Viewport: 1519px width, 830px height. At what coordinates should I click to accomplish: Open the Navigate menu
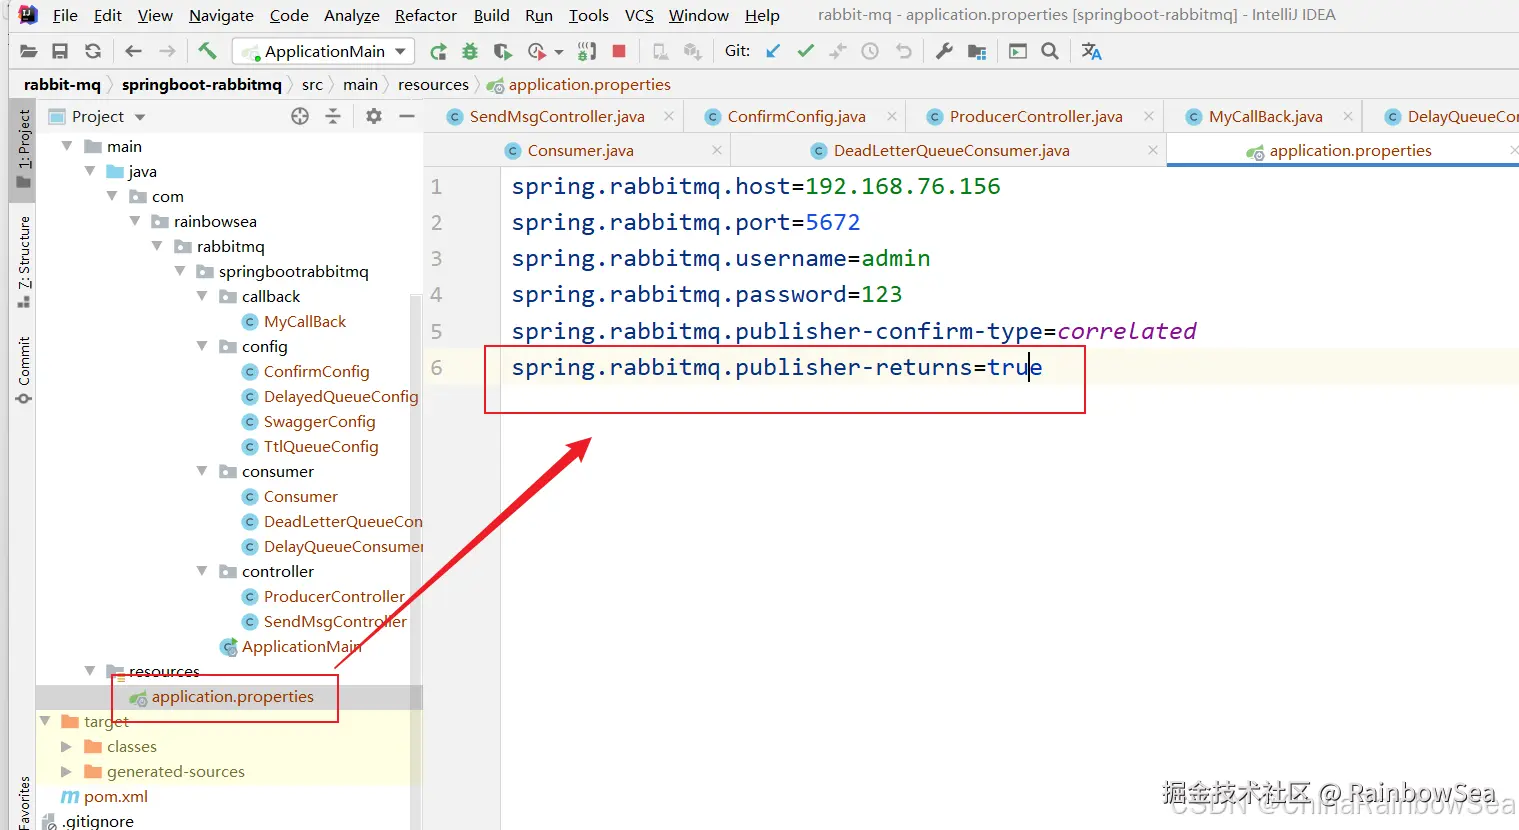click(x=221, y=15)
